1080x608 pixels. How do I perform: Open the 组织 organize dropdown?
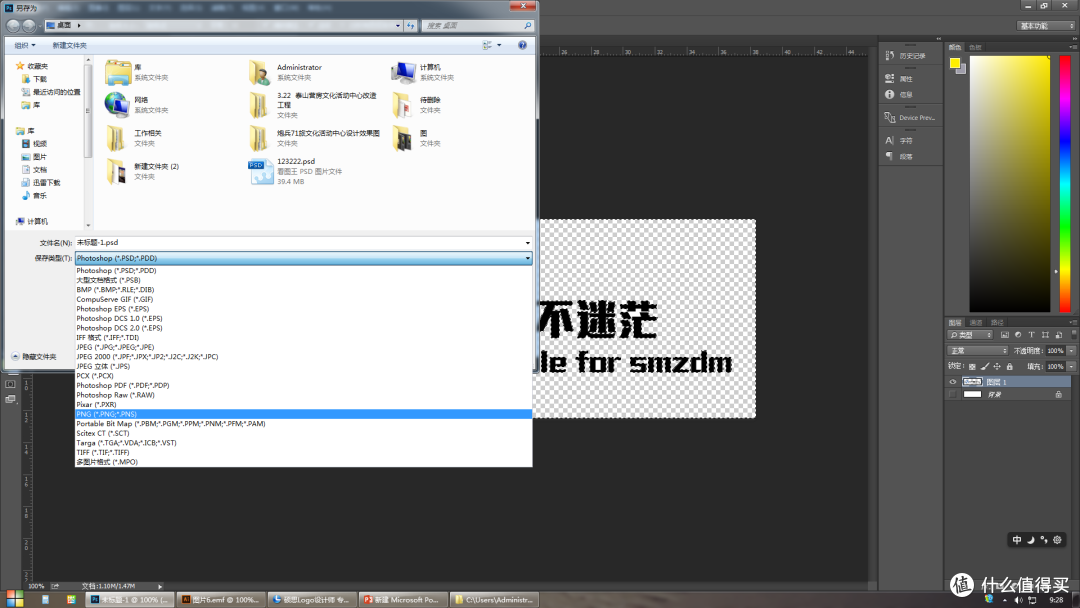(x=25, y=45)
